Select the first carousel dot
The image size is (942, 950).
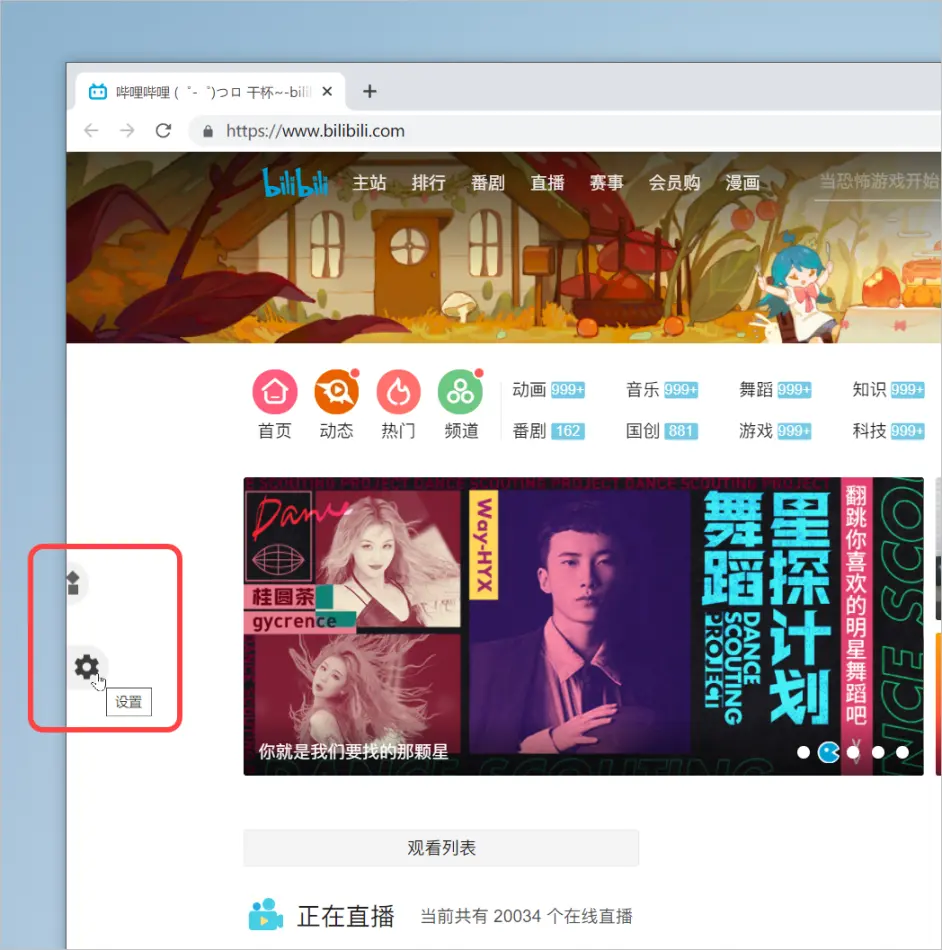803,752
